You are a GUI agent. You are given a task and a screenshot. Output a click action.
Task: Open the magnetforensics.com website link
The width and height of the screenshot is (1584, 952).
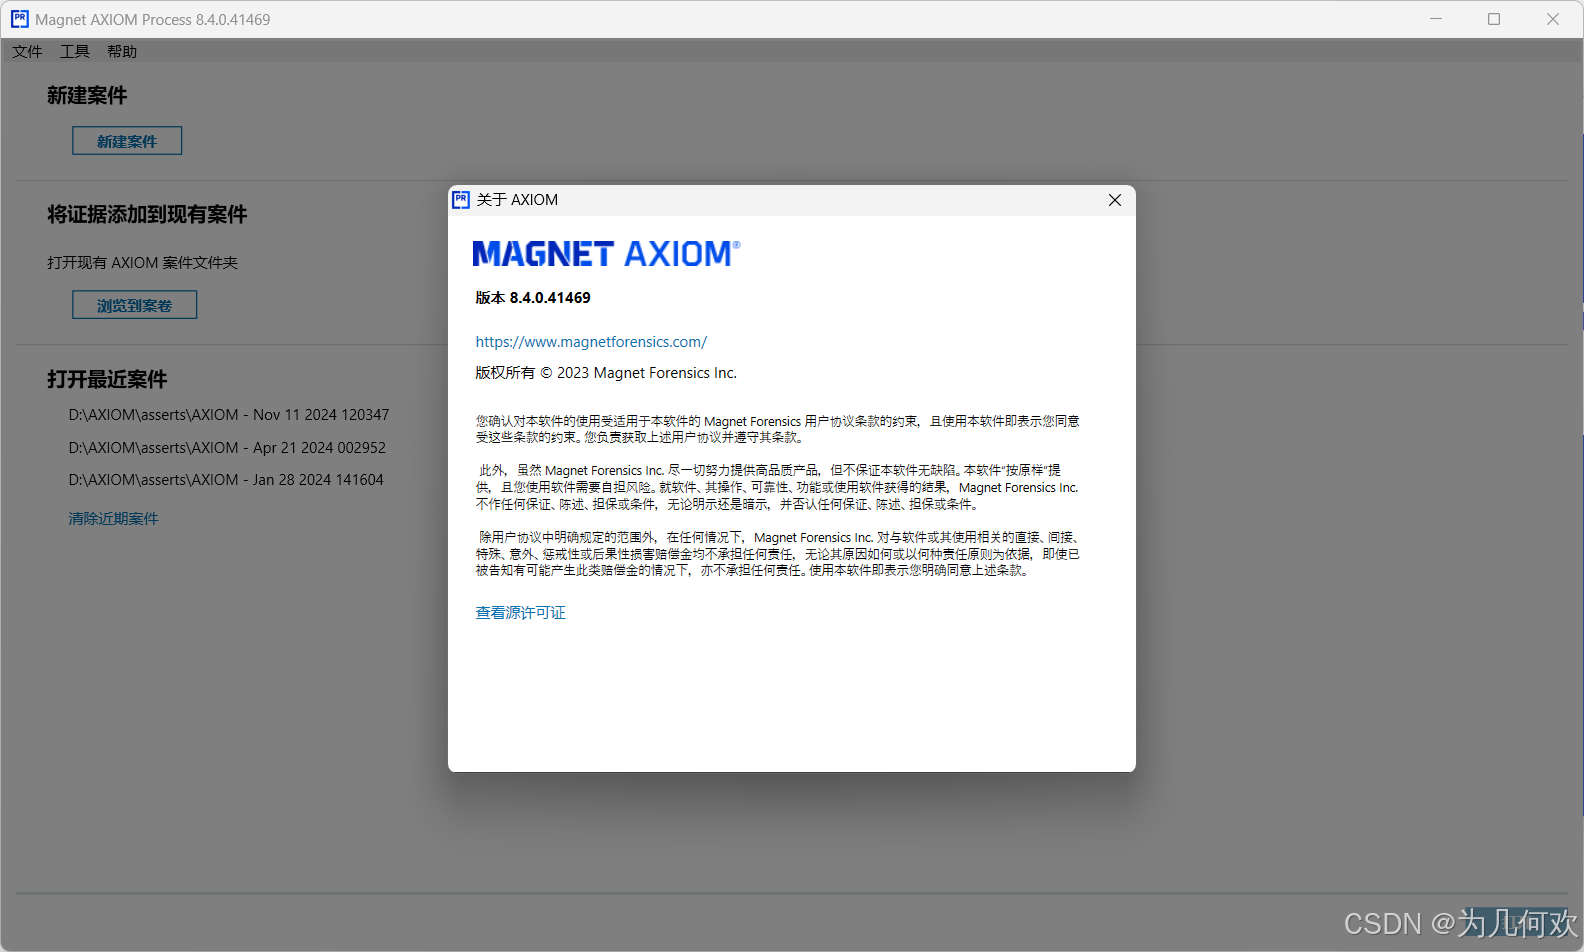[x=591, y=342]
